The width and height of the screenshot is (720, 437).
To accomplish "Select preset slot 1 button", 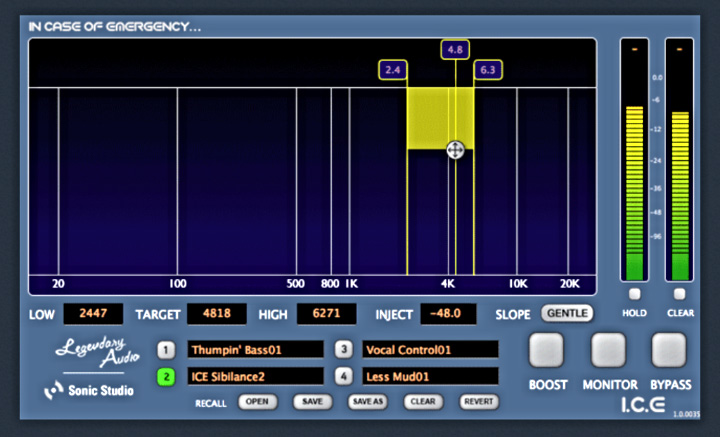I will [166, 350].
